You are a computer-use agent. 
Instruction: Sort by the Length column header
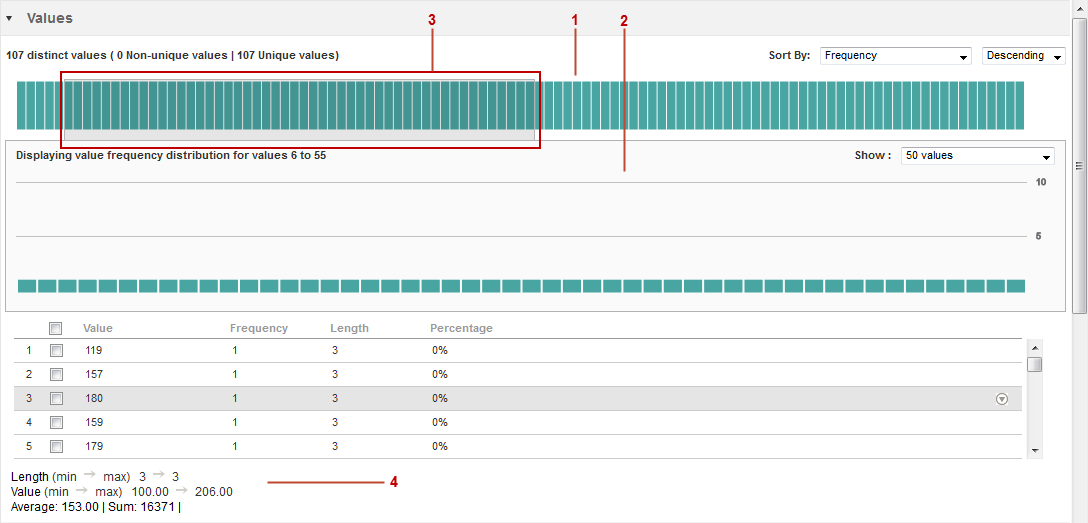coord(349,328)
